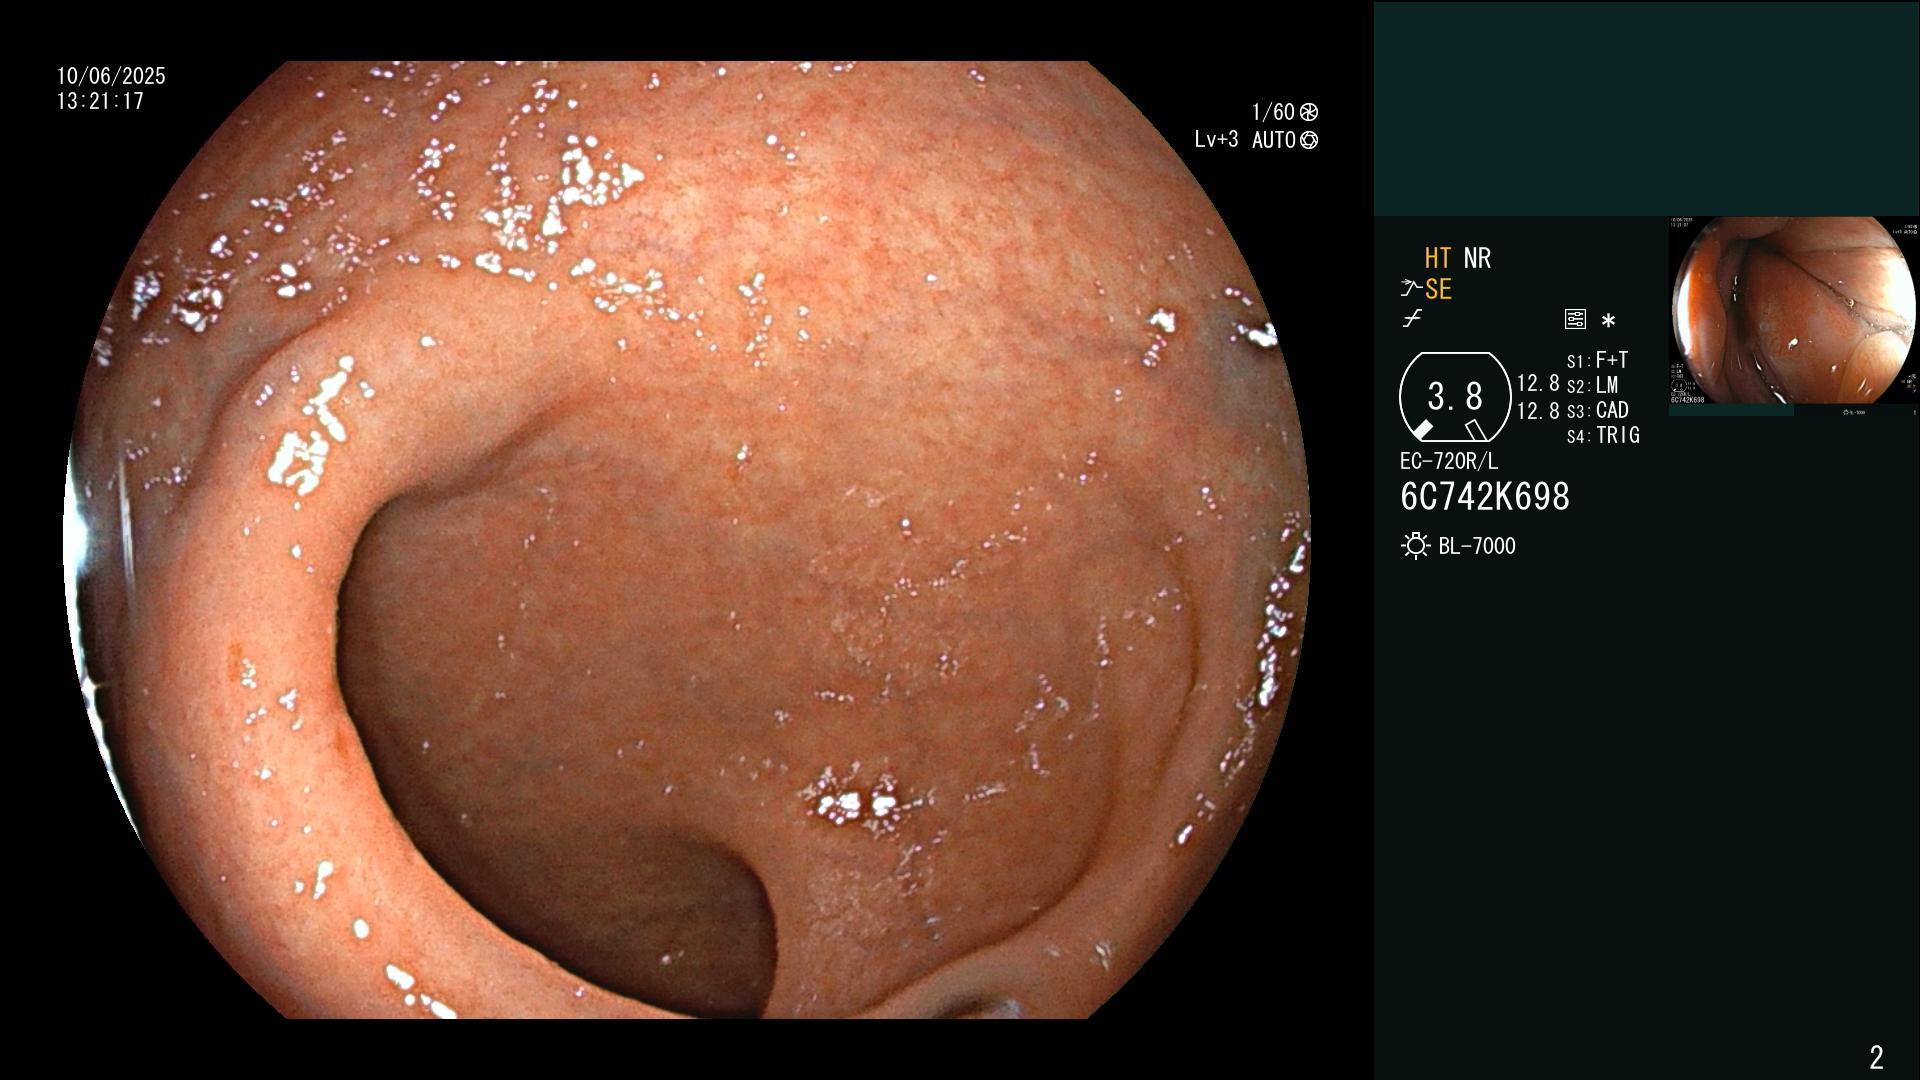1920x1080 pixels.
Task: Click the scope tip diameter diagram showing 3.8
Action: click(1455, 397)
